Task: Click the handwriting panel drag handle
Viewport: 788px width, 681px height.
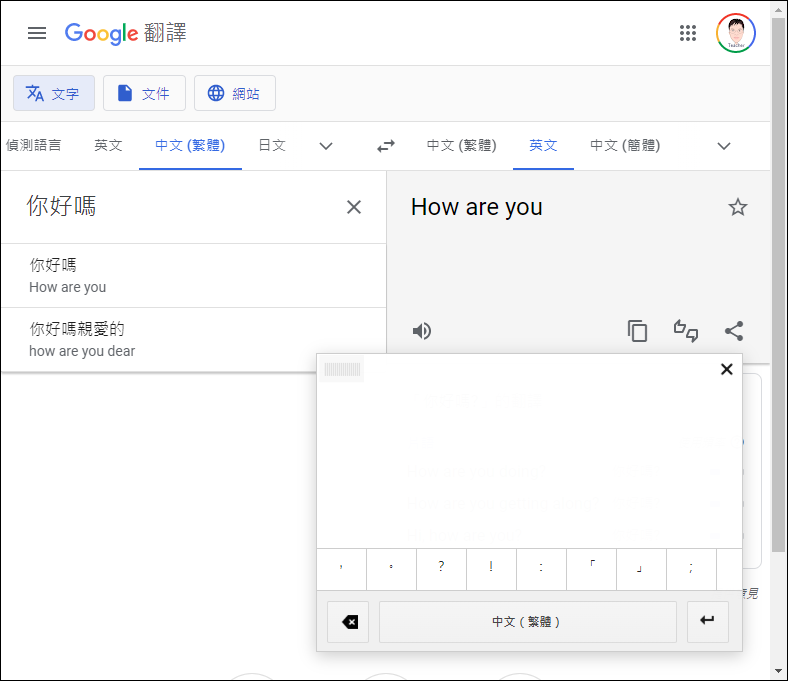Action: click(342, 369)
